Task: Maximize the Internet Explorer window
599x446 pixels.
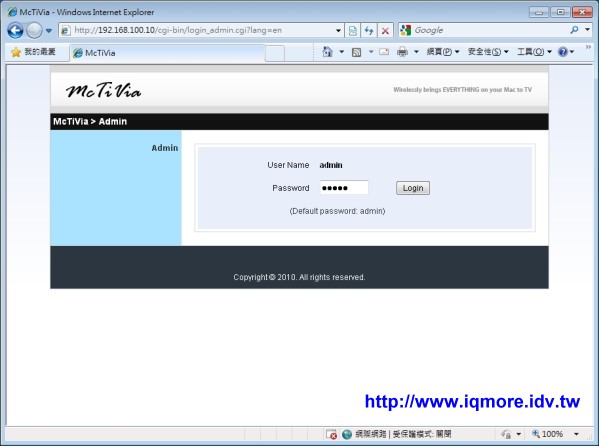Action: click(x=560, y=12)
